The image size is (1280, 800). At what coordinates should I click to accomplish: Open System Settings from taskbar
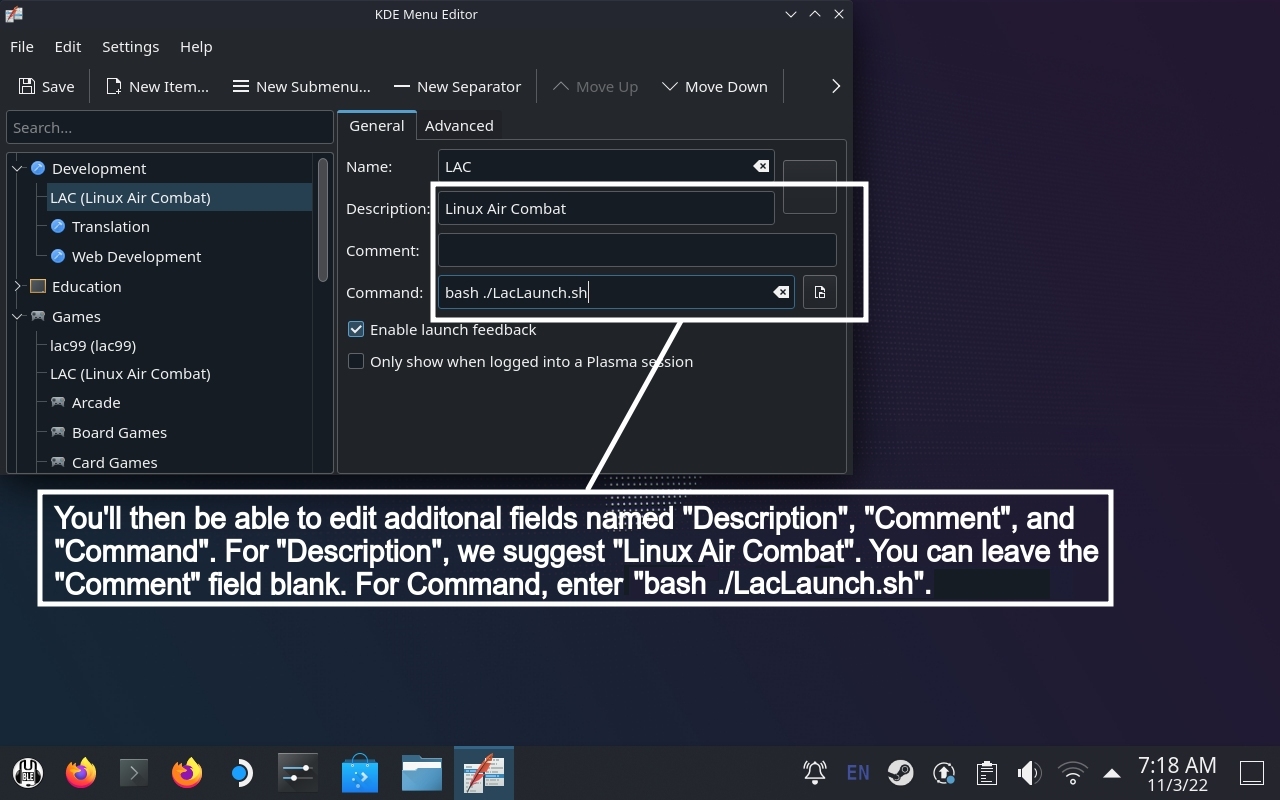pyautogui.click(x=298, y=773)
